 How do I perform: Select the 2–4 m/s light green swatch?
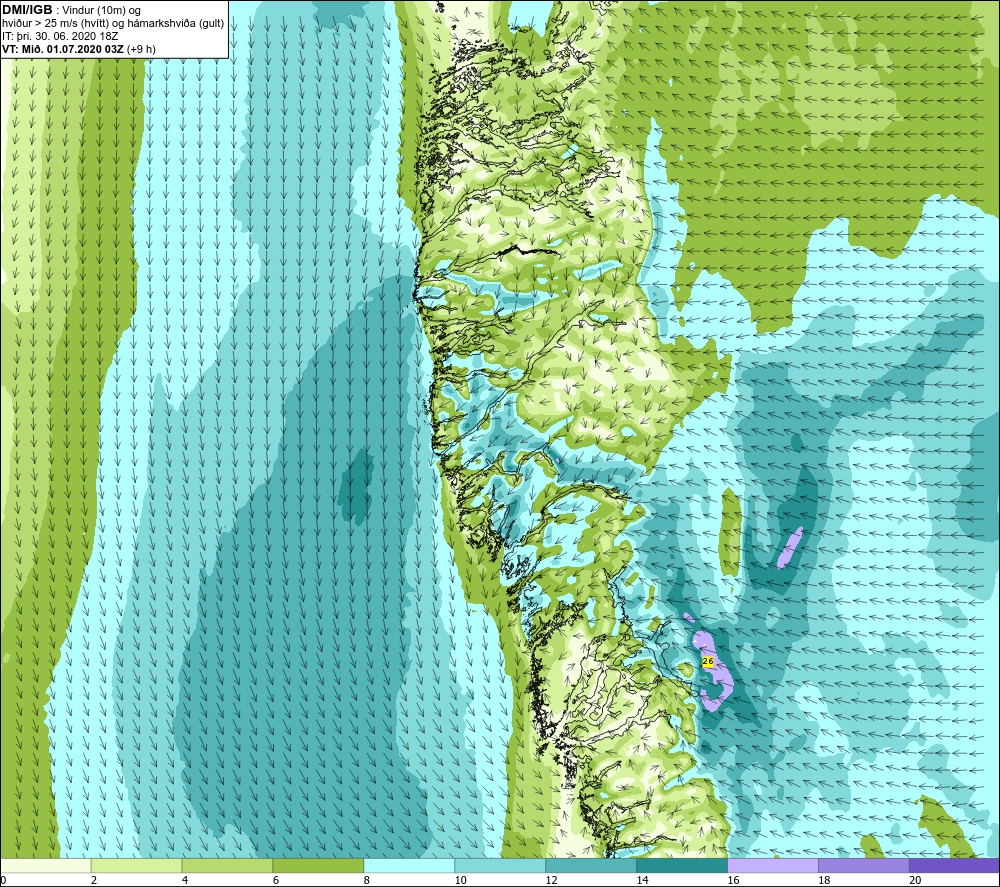click(136, 865)
